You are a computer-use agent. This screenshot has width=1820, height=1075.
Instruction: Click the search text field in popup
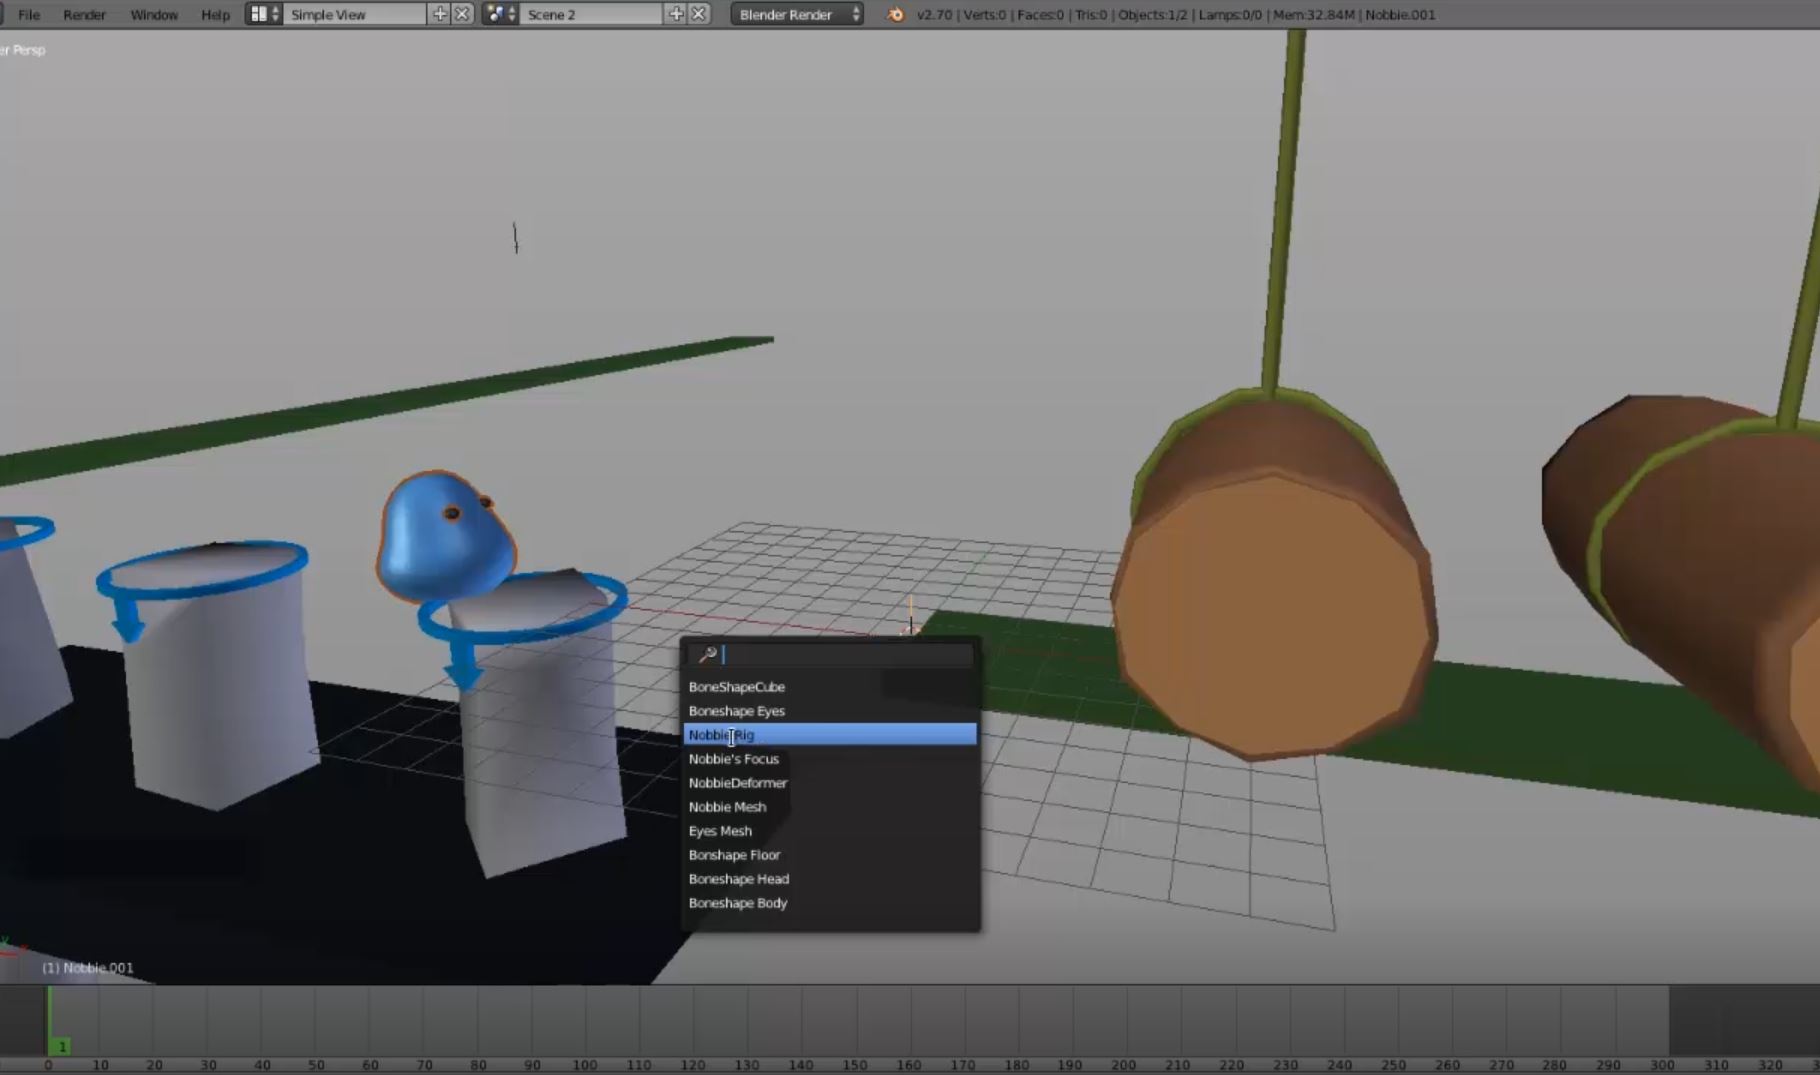tap(845, 655)
